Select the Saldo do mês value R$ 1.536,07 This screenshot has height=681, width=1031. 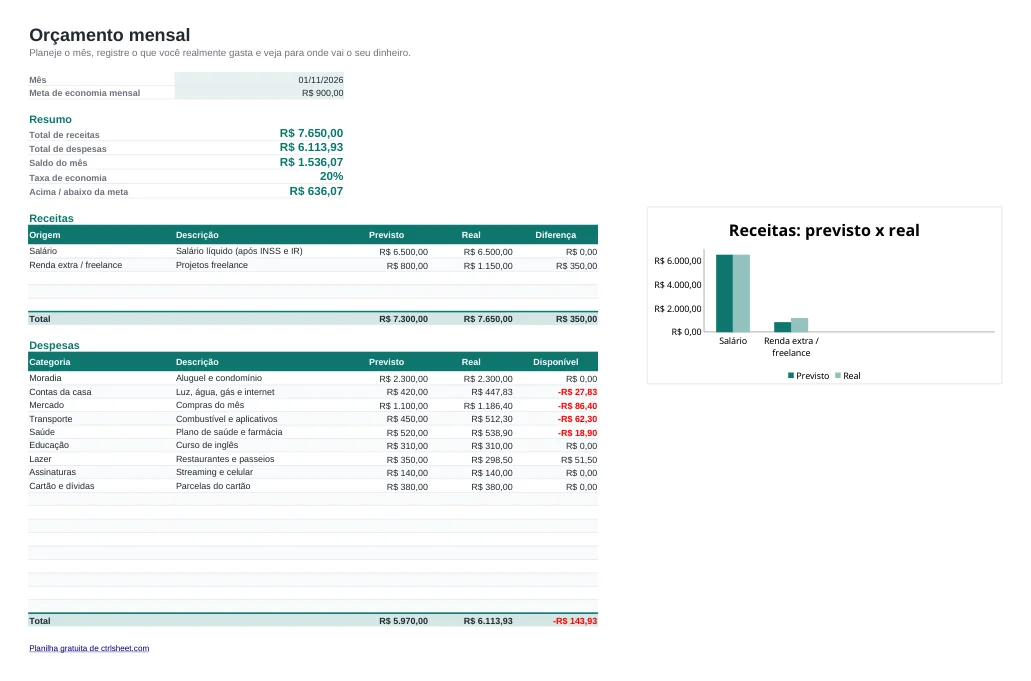point(311,162)
